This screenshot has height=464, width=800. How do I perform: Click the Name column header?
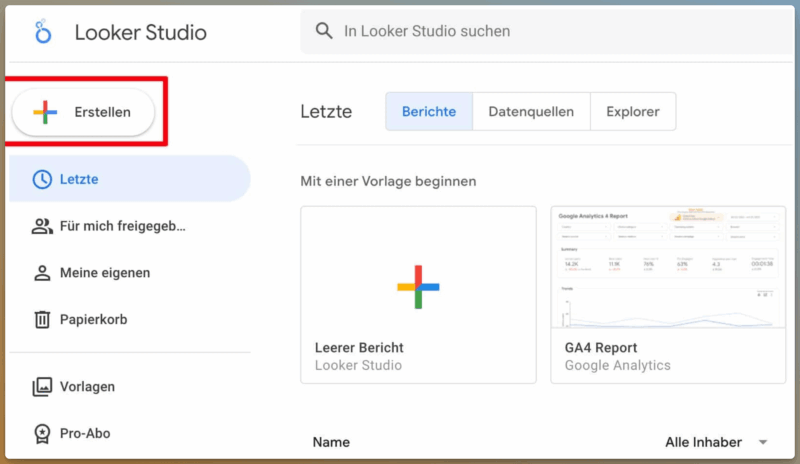(331, 442)
